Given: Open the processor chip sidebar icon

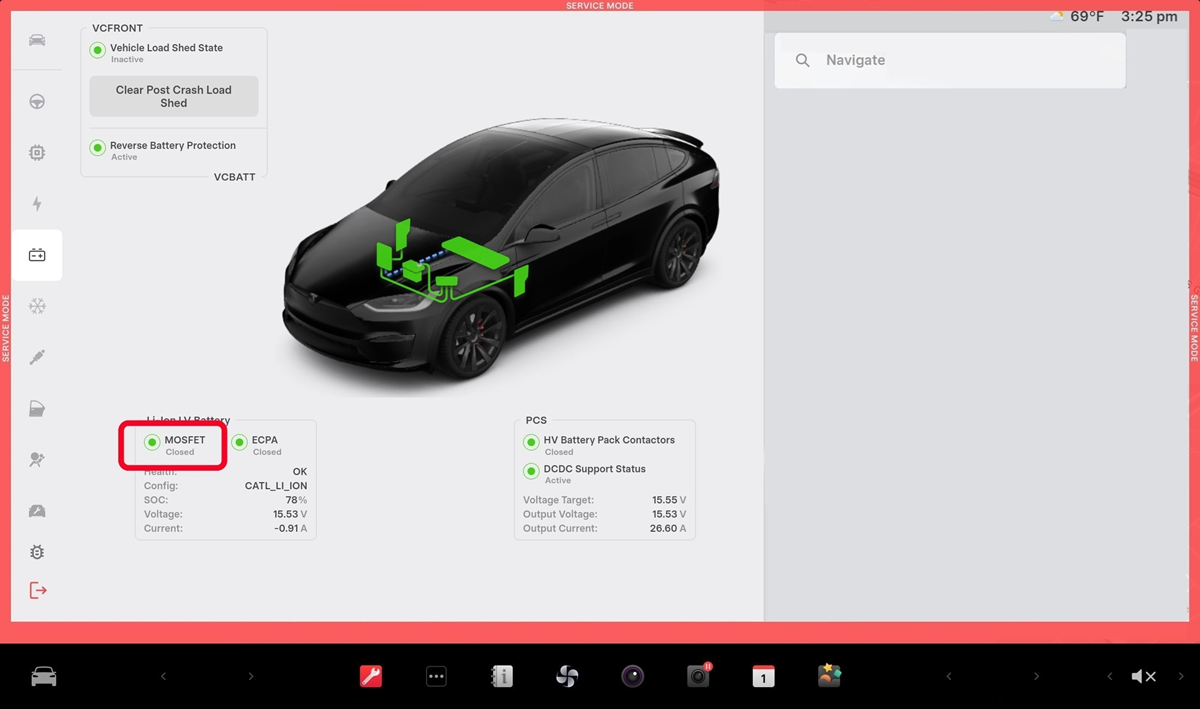Looking at the screenshot, I should tap(37, 153).
